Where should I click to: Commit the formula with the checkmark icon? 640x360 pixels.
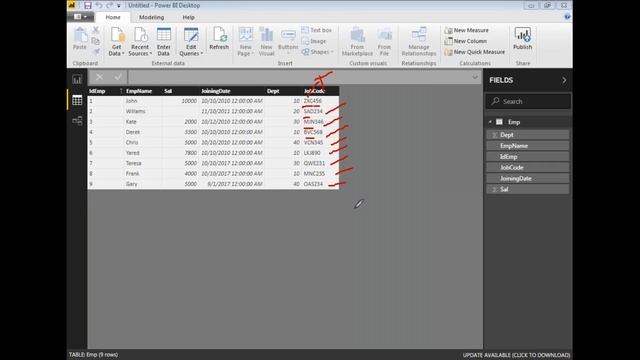coord(118,77)
